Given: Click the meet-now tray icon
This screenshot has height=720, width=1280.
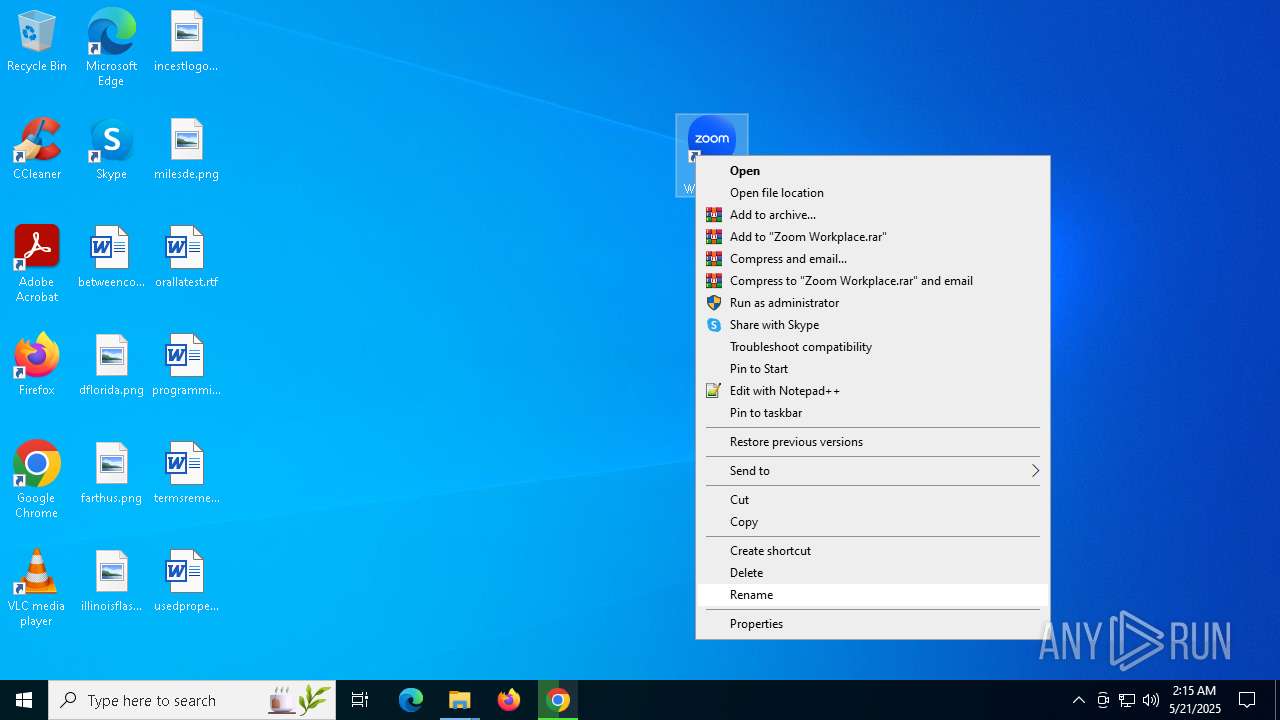Looking at the screenshot, I should point(1103,700).
